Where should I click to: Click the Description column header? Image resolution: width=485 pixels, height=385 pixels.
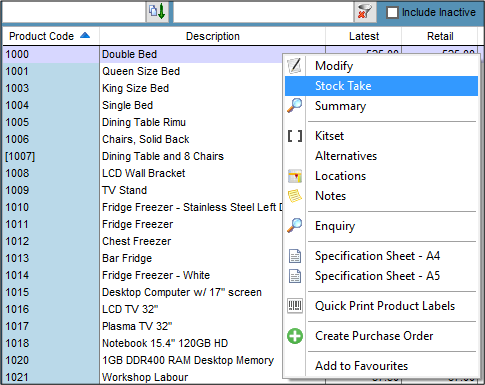coord(212,36)
